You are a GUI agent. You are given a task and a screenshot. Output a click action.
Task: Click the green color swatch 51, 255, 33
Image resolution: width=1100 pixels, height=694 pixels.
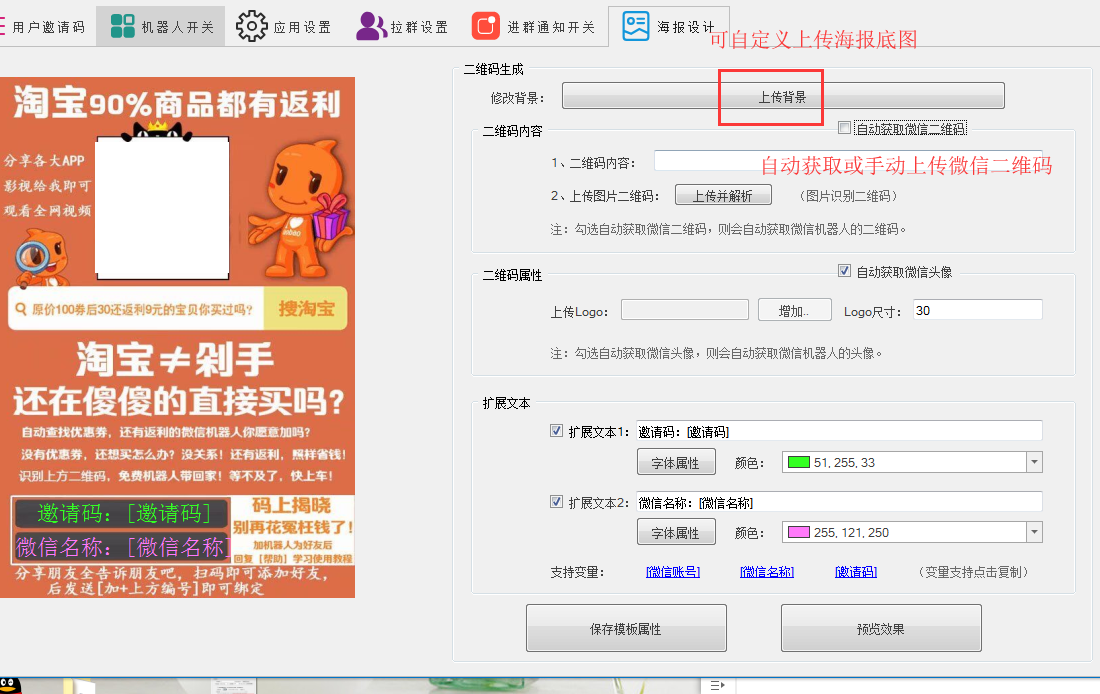pos(799,462)
